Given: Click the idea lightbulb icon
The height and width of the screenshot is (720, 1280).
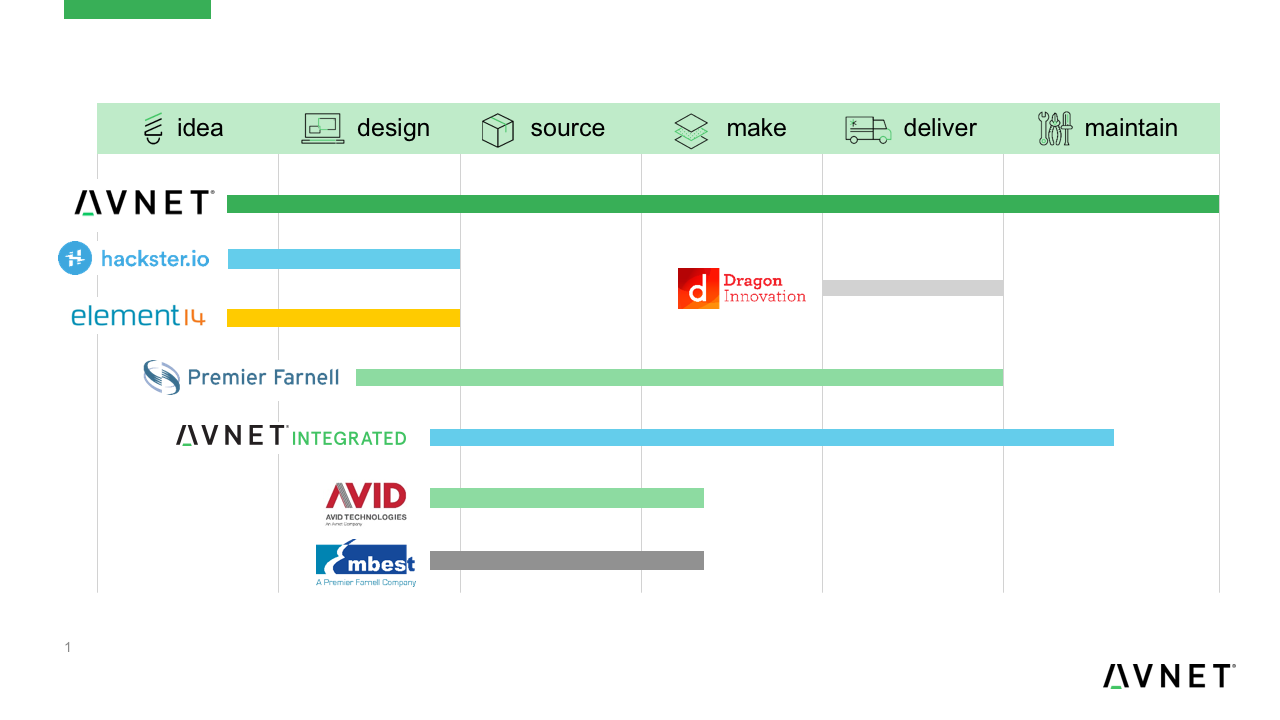Looking at the screenshot, I should point(152,129).
